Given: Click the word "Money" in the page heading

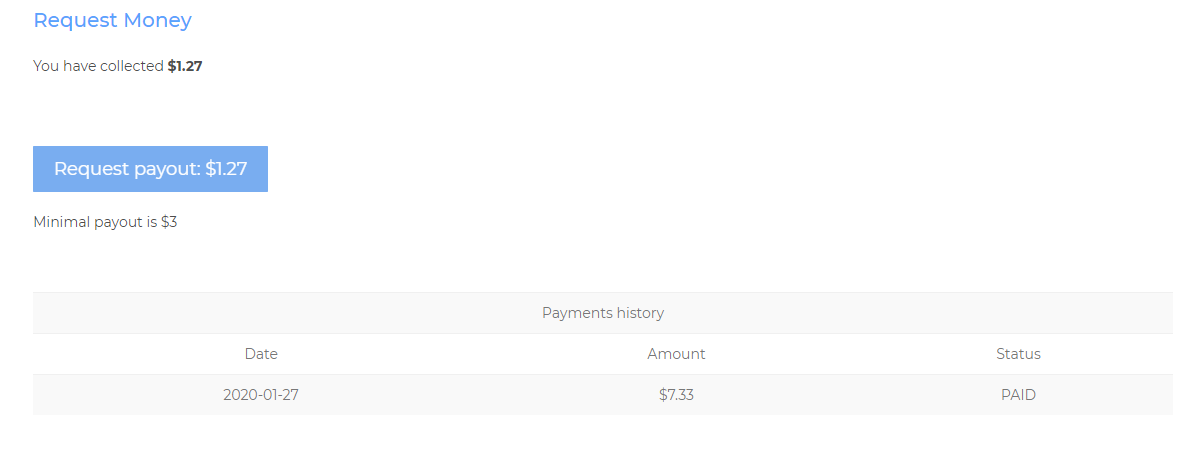Looking at the screenshot, I should [x=157, y=20].
